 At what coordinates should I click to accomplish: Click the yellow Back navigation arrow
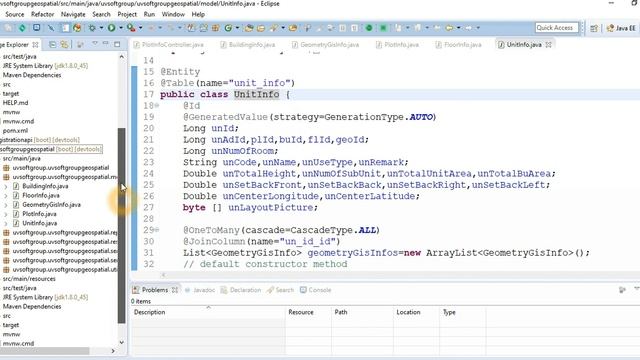pyautogui.click(x=449, y=28)
